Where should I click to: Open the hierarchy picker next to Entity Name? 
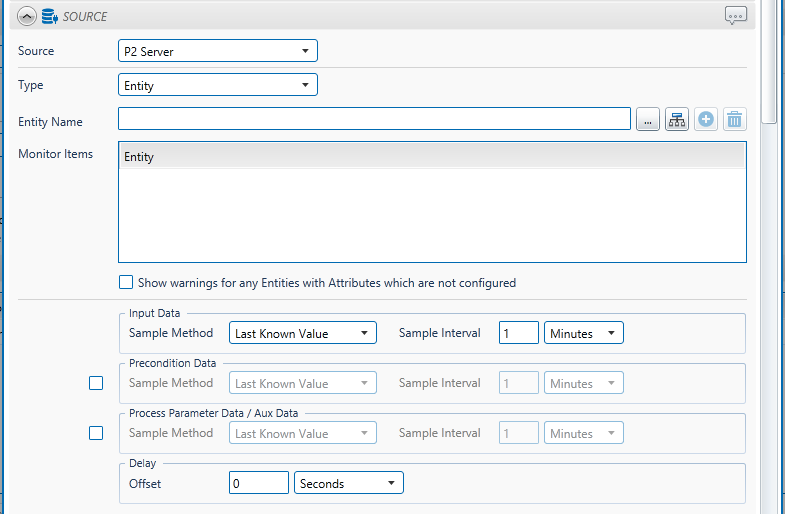pyautogui.click(x=677, y=120)
